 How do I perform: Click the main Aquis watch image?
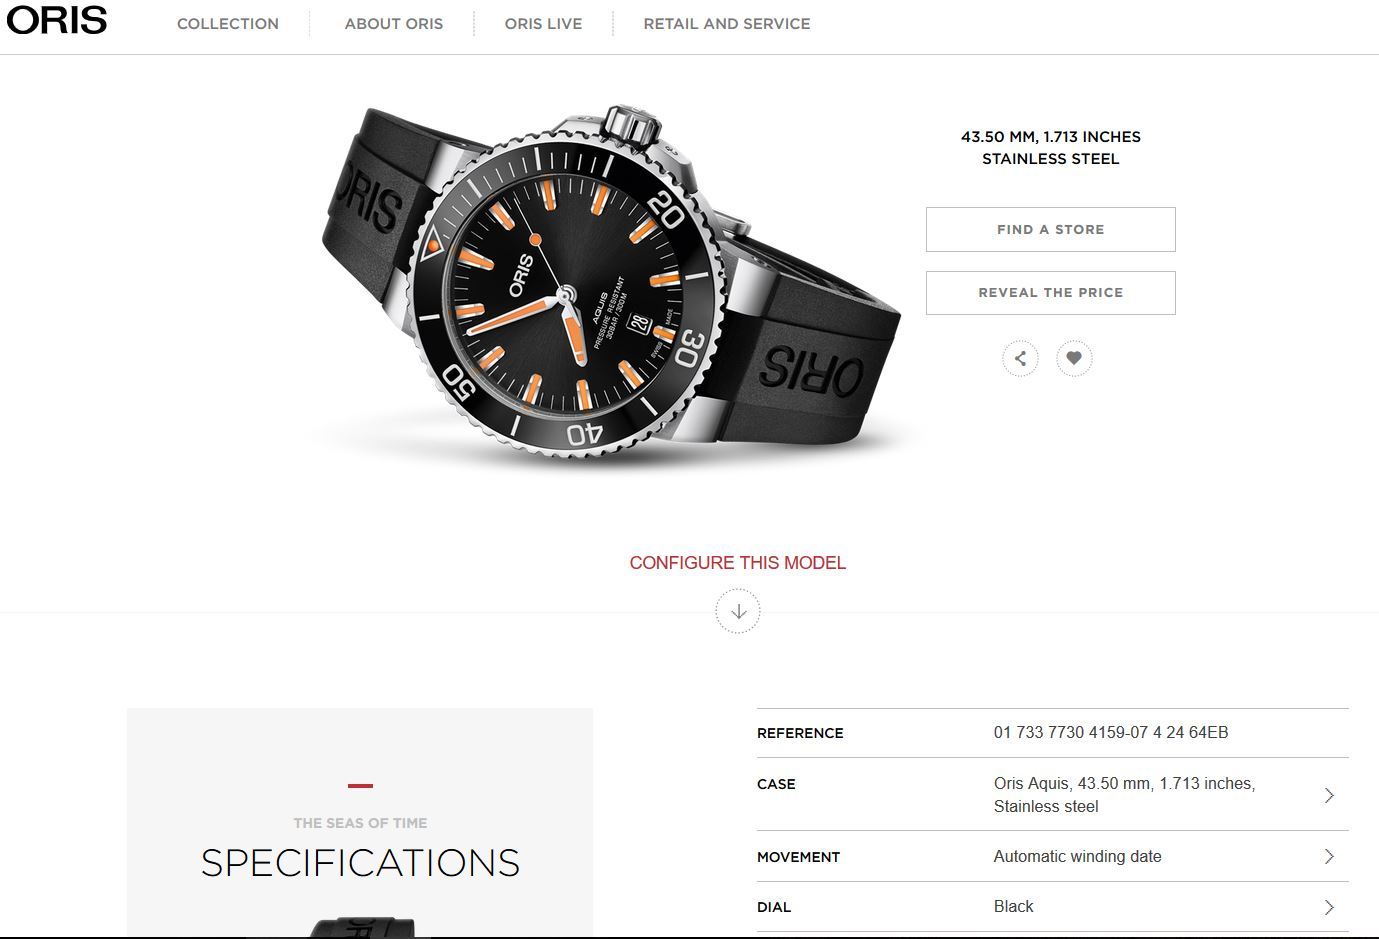tap(612, 285)
